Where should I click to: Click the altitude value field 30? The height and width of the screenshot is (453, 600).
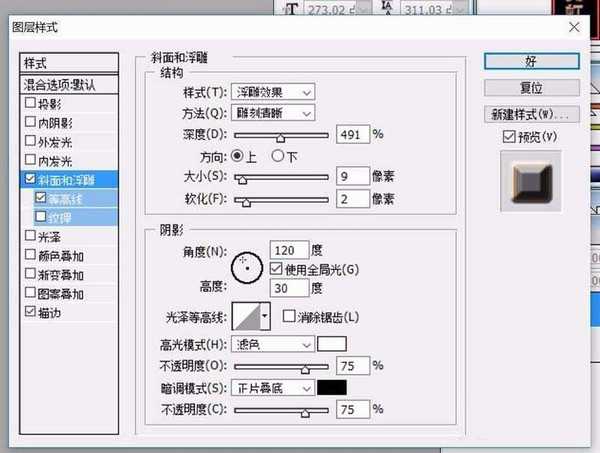(289, 288)
